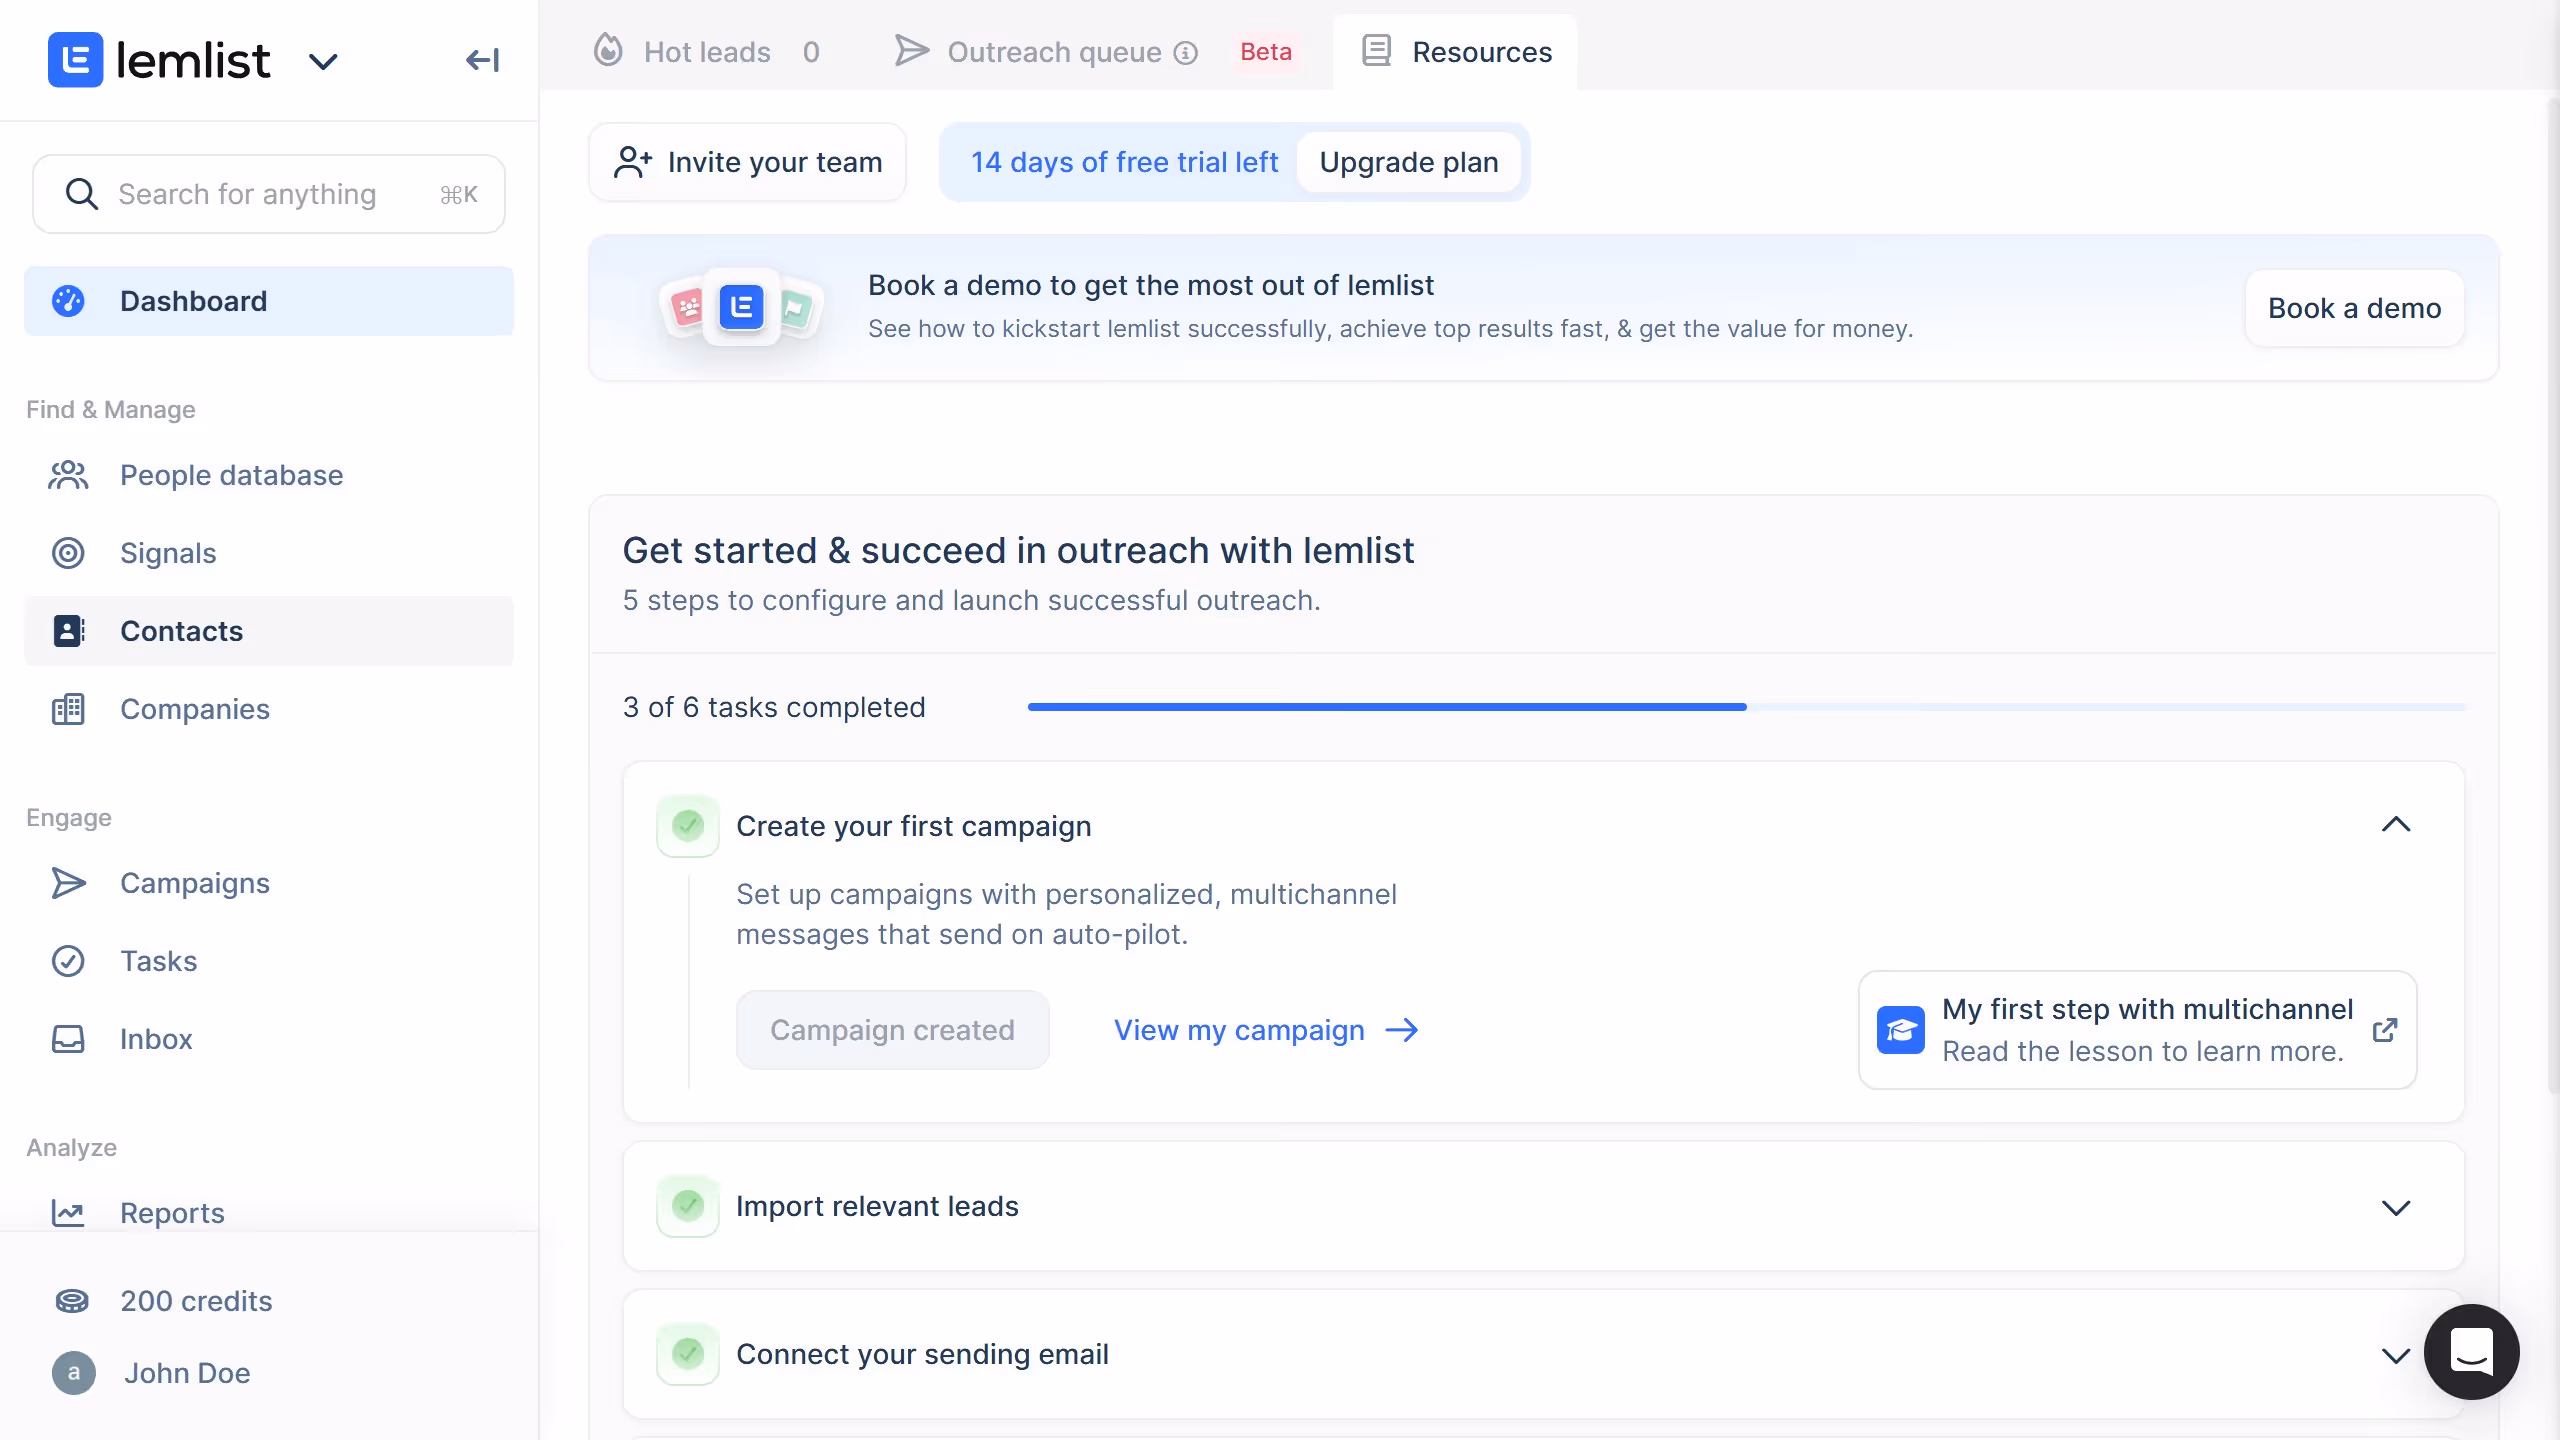Screen dimensions: 2560x1440
Task: Switch to the Hot leads tab
Action: point(706,52)
